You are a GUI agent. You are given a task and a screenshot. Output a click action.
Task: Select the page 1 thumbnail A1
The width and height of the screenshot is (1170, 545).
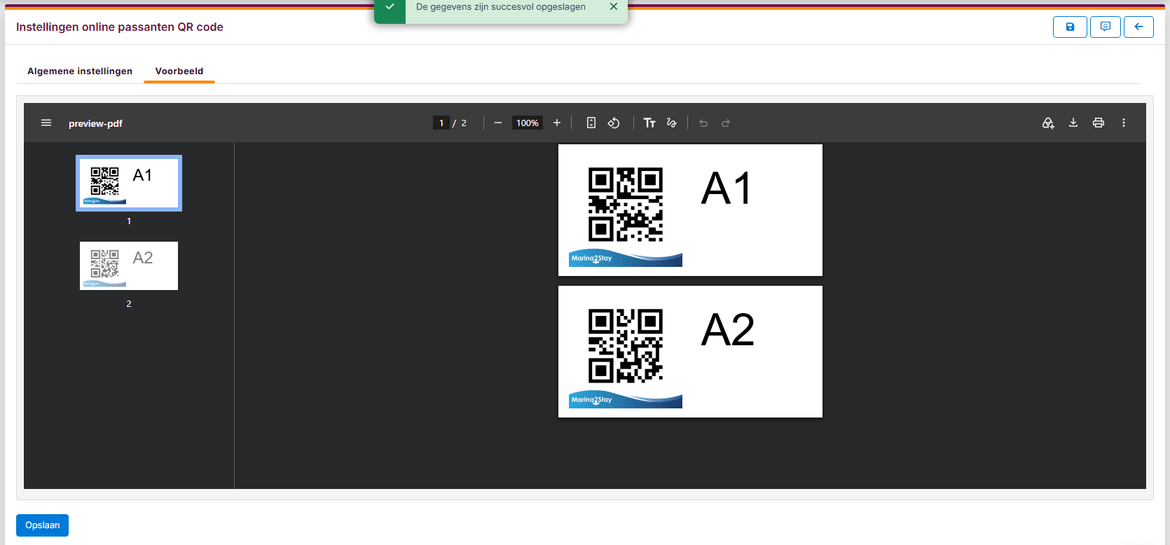[129, 183]
